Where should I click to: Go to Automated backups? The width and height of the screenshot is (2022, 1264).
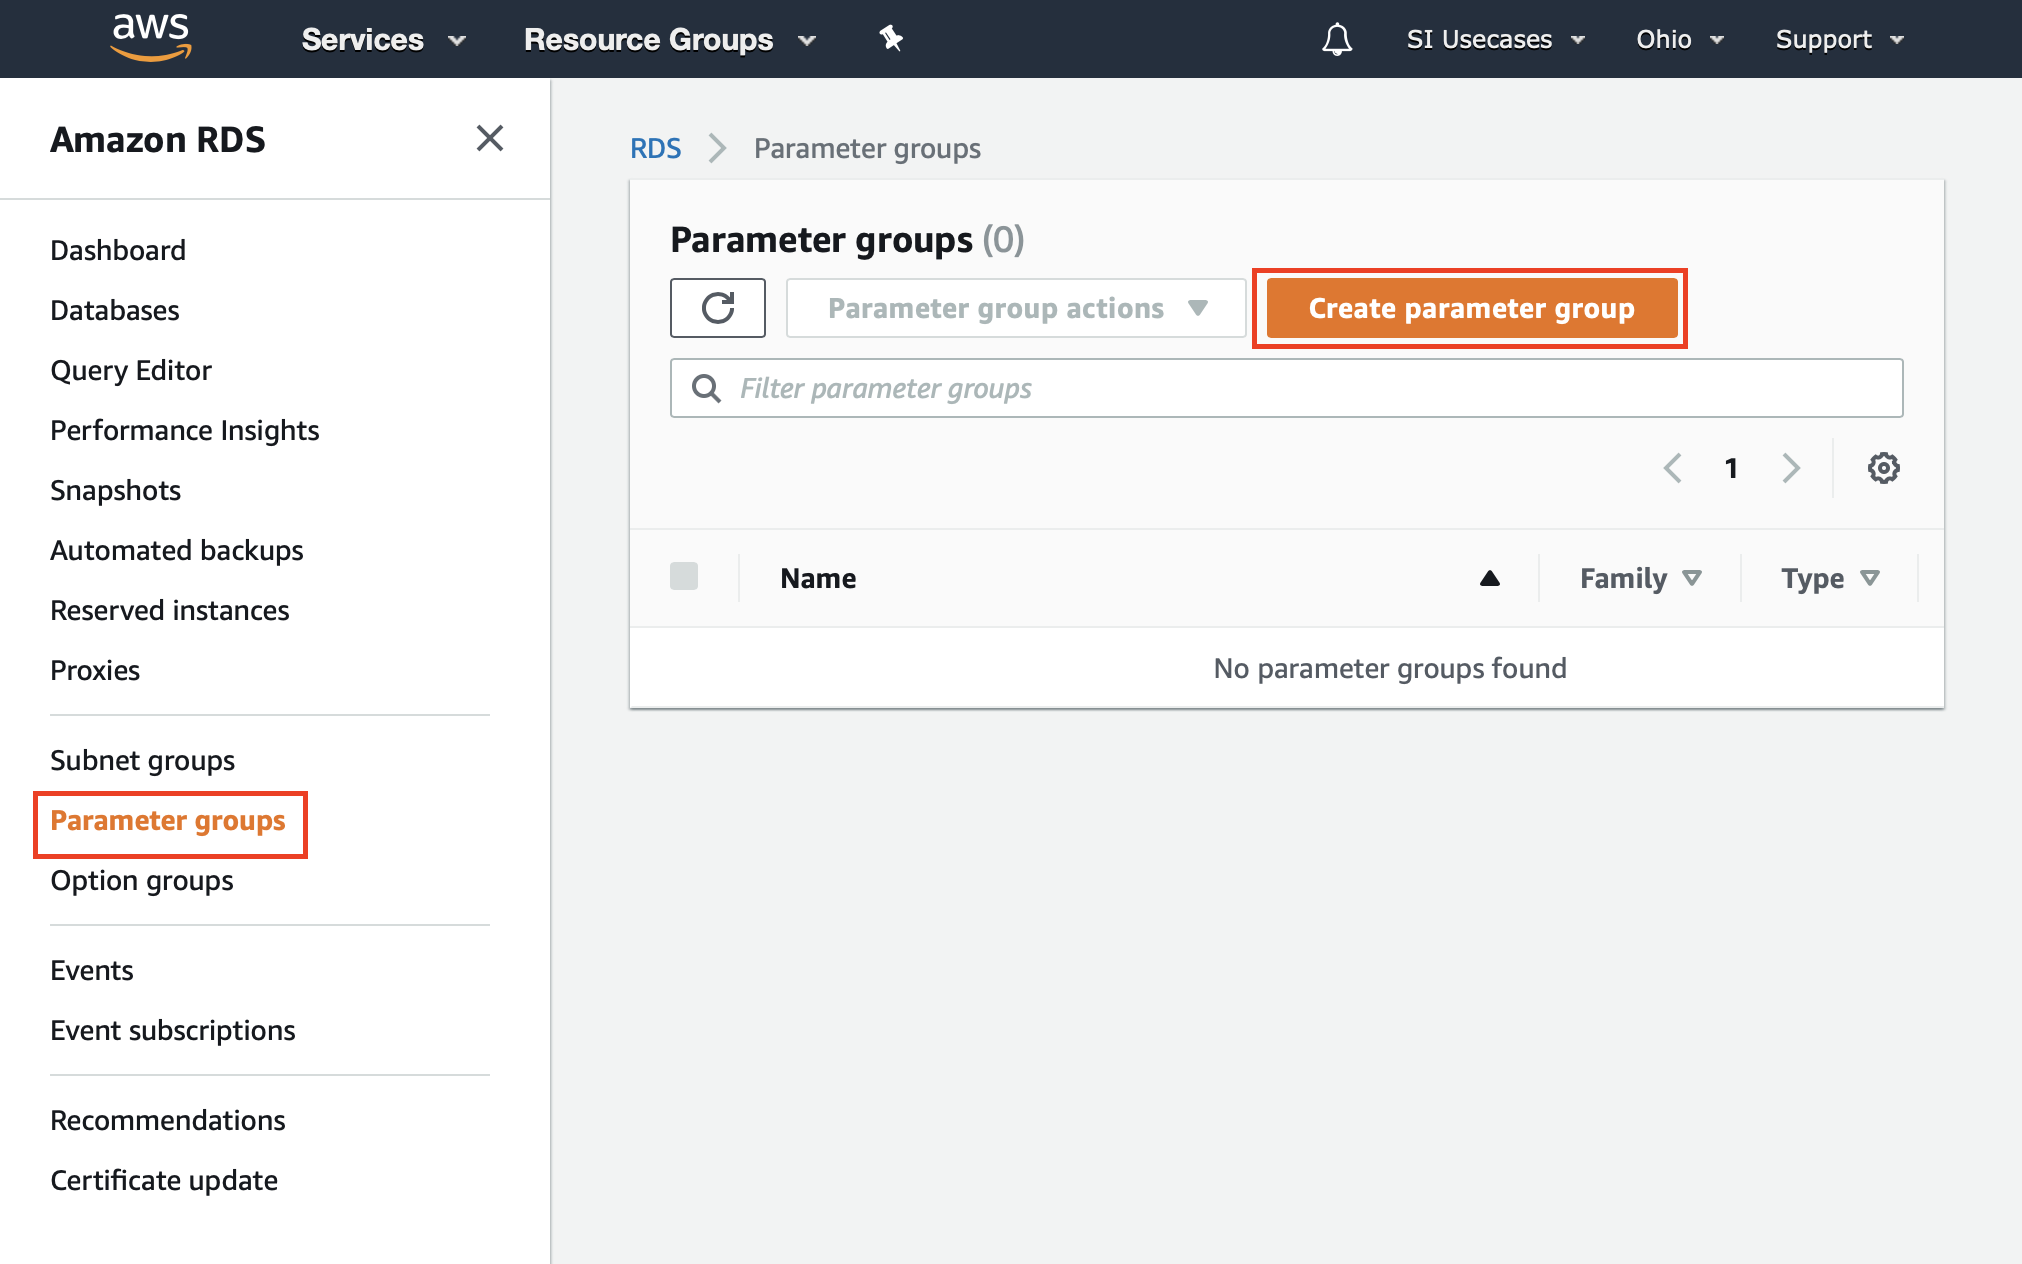[x=177, y=550]
